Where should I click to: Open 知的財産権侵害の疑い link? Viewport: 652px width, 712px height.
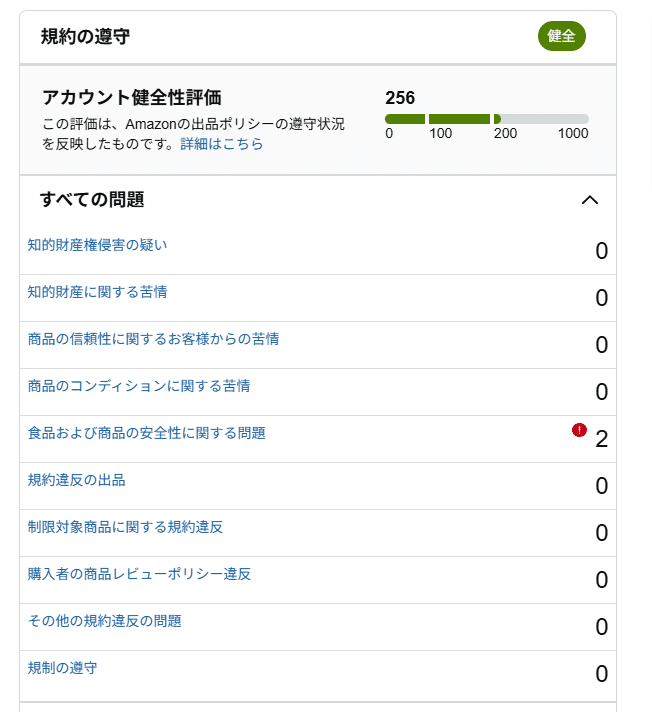tap(97, 245)
